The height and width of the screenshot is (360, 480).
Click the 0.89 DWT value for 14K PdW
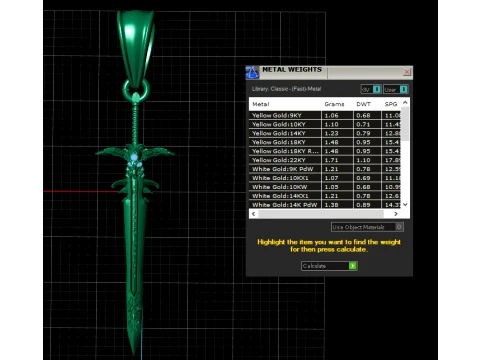363,205
